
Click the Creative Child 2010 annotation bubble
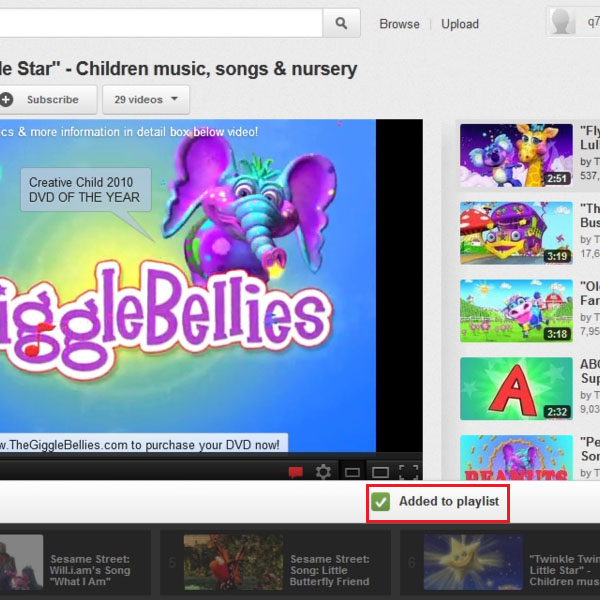pyautogui.click(x=86, y=190)
